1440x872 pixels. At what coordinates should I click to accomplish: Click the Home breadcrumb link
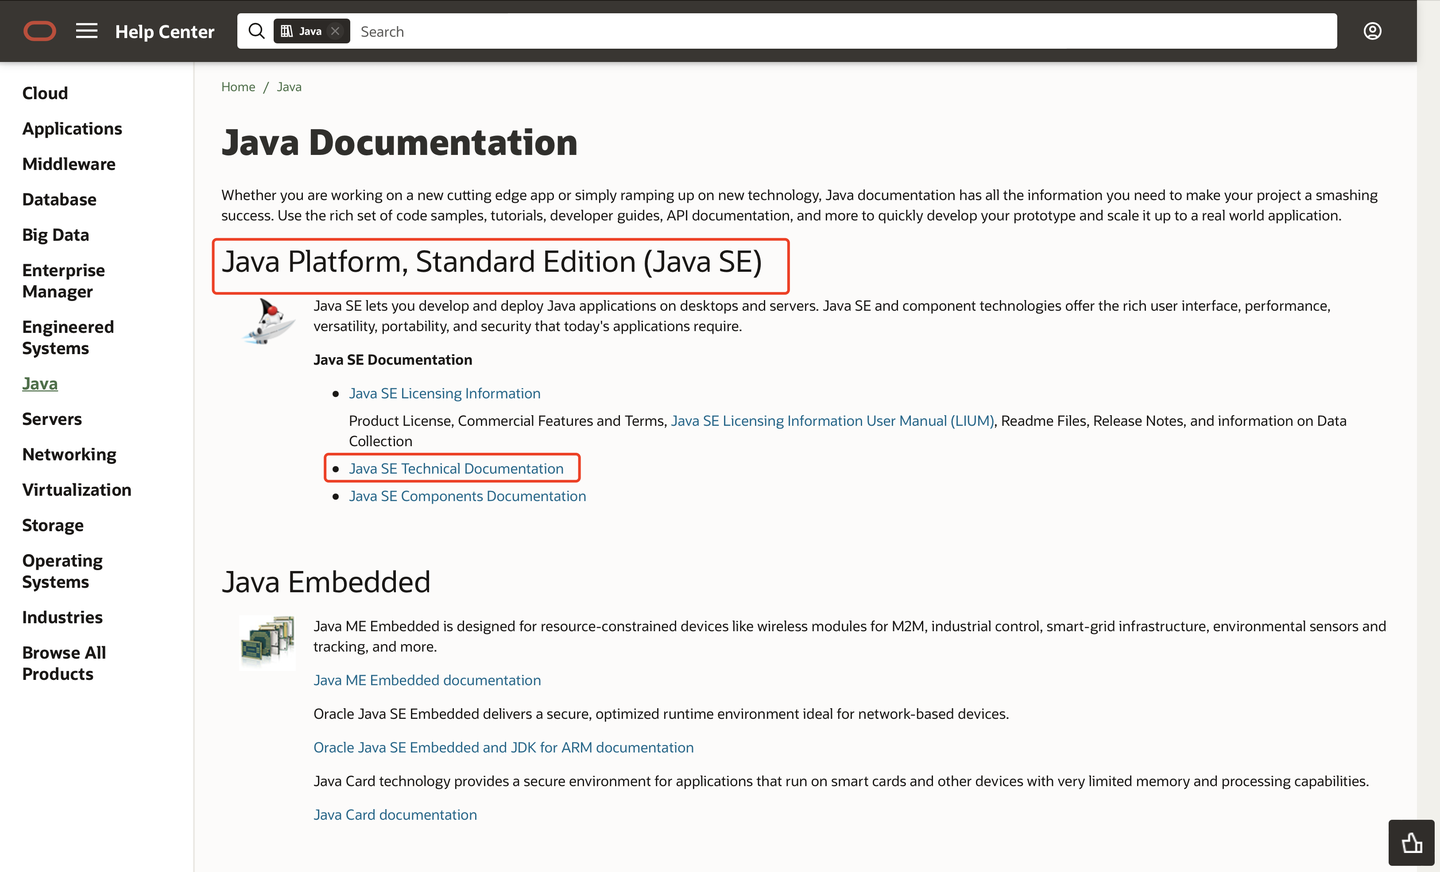click(x=238, y=87)
